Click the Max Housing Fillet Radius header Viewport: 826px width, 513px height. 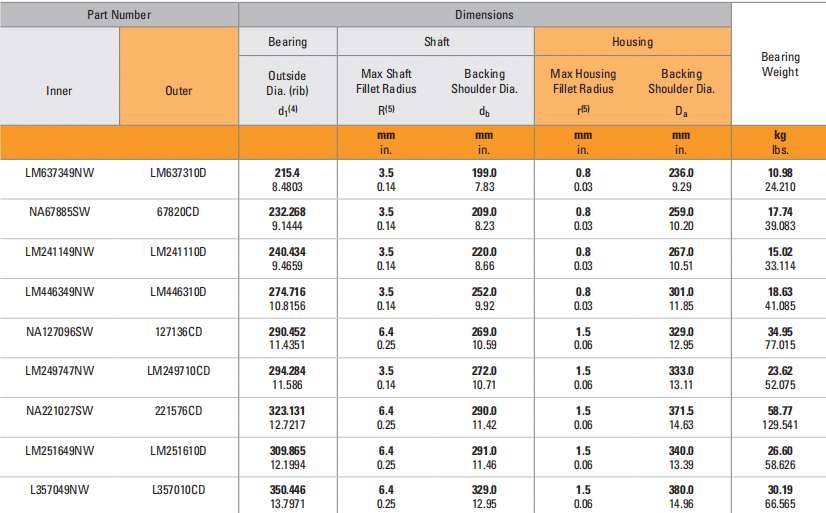click(x=583, y=81)
